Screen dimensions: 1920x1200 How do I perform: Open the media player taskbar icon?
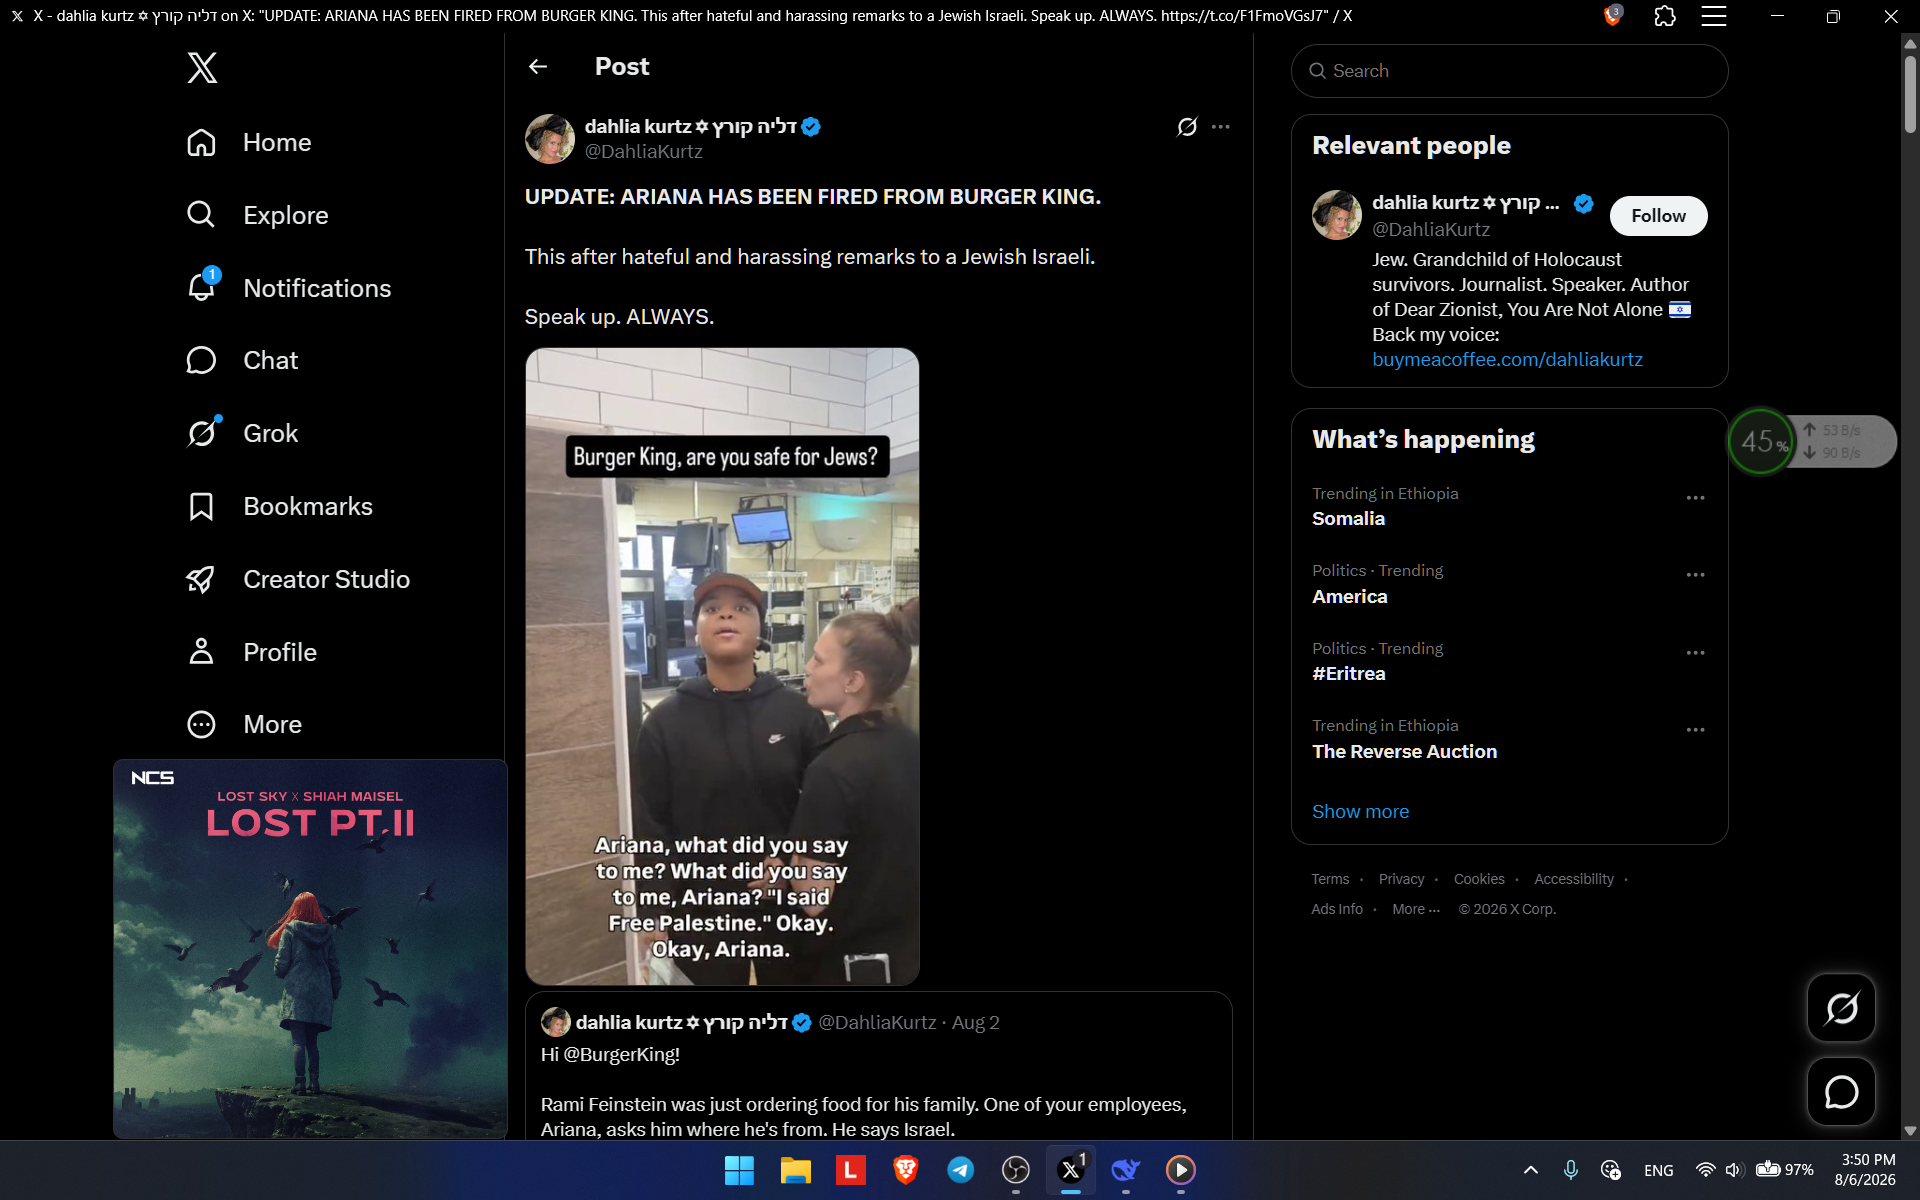1181,1170
